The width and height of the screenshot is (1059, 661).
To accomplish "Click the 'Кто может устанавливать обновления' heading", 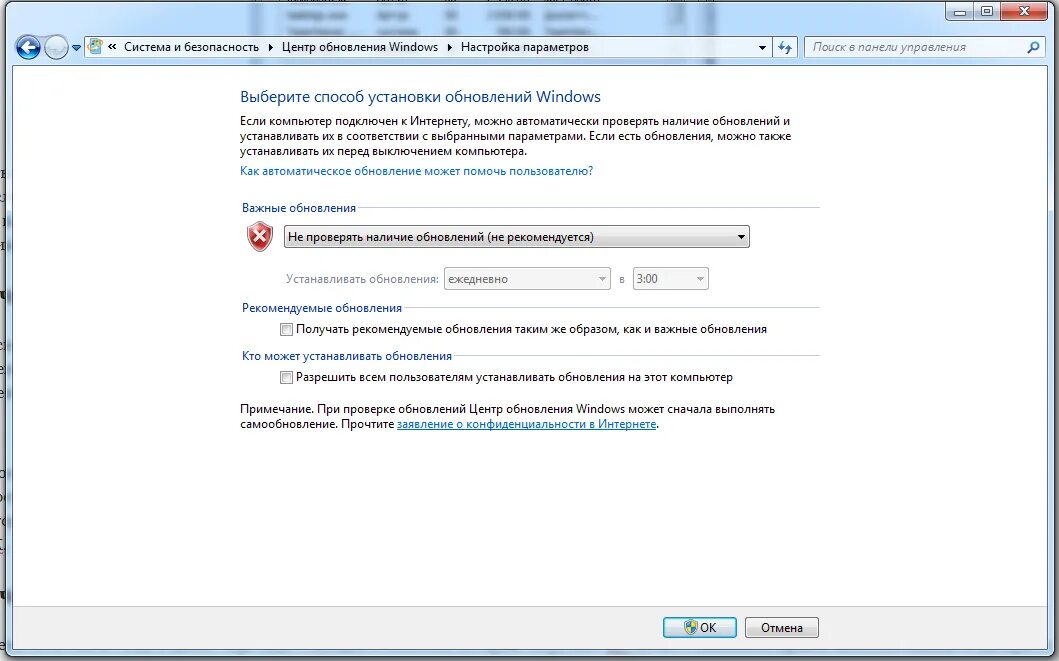I will point(346,356).
